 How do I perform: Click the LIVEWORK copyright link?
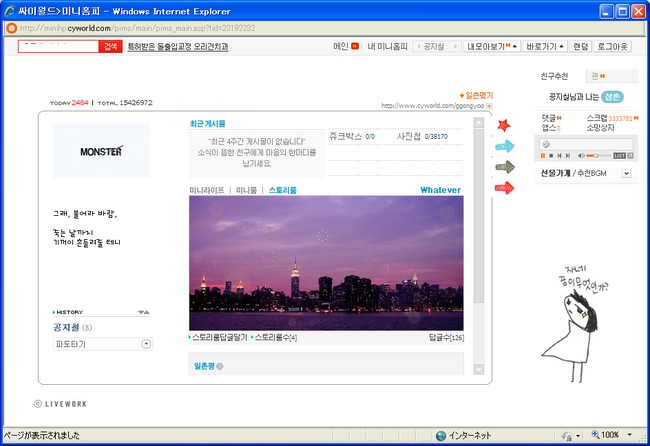[61, 404]
